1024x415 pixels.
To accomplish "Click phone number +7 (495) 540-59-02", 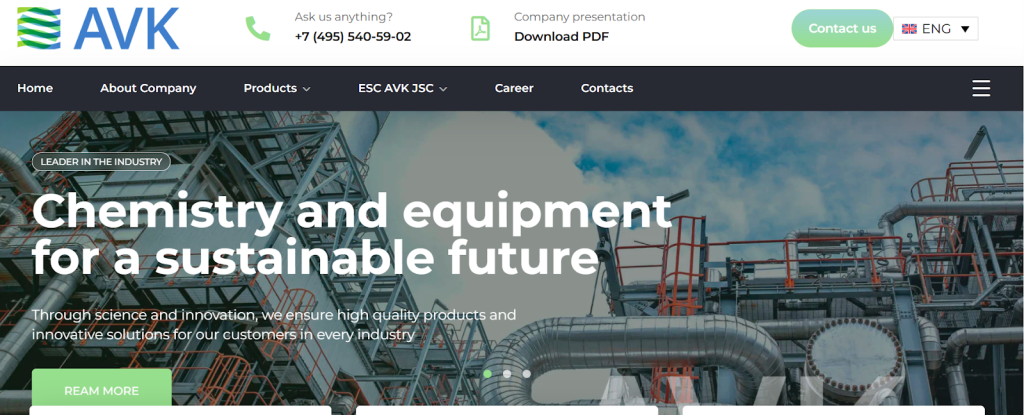I will click(x=353, y=37).
